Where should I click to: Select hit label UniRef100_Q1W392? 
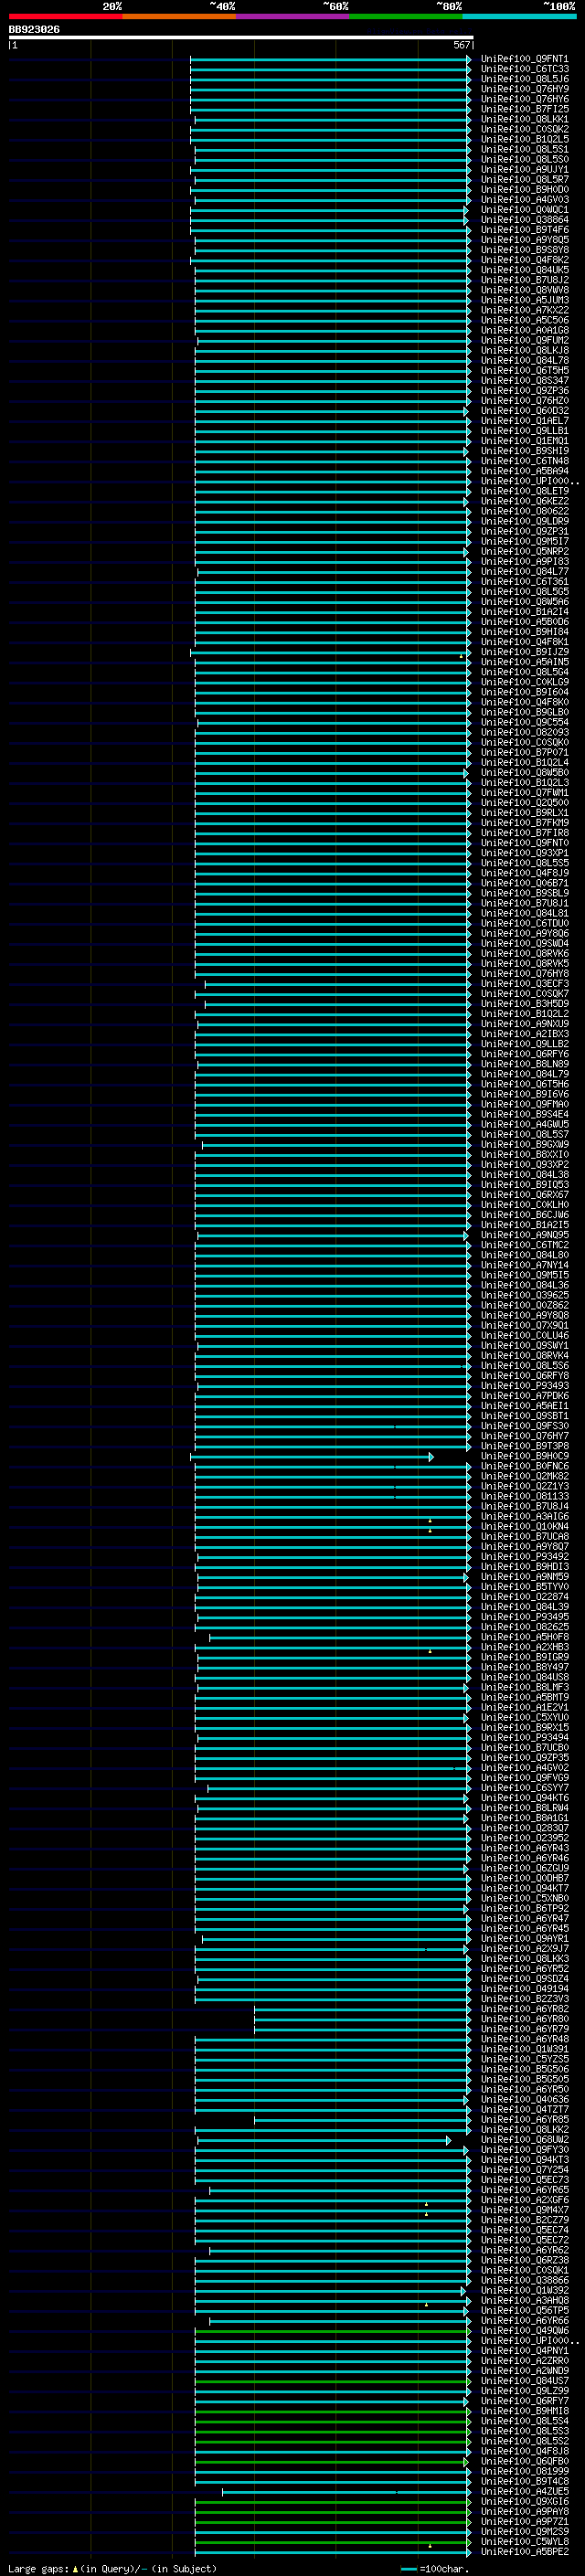[524, 2290]
